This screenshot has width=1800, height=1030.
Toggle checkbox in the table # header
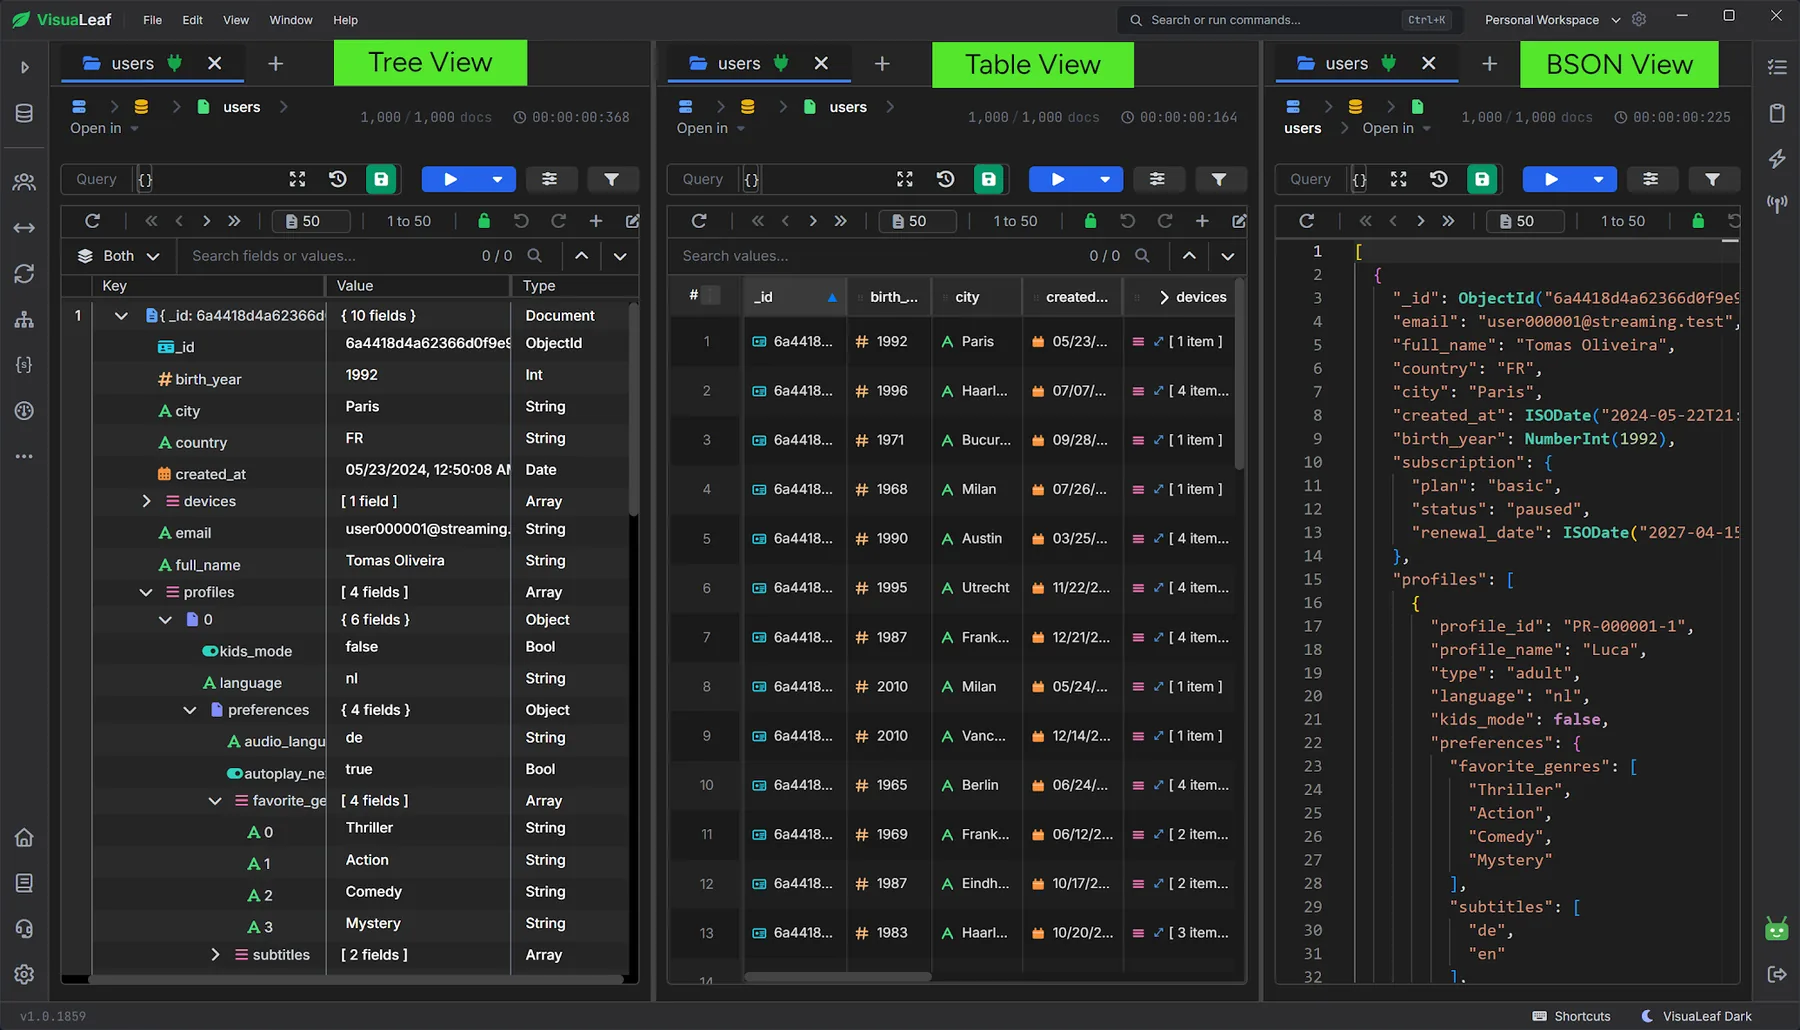tap(711, 295)
